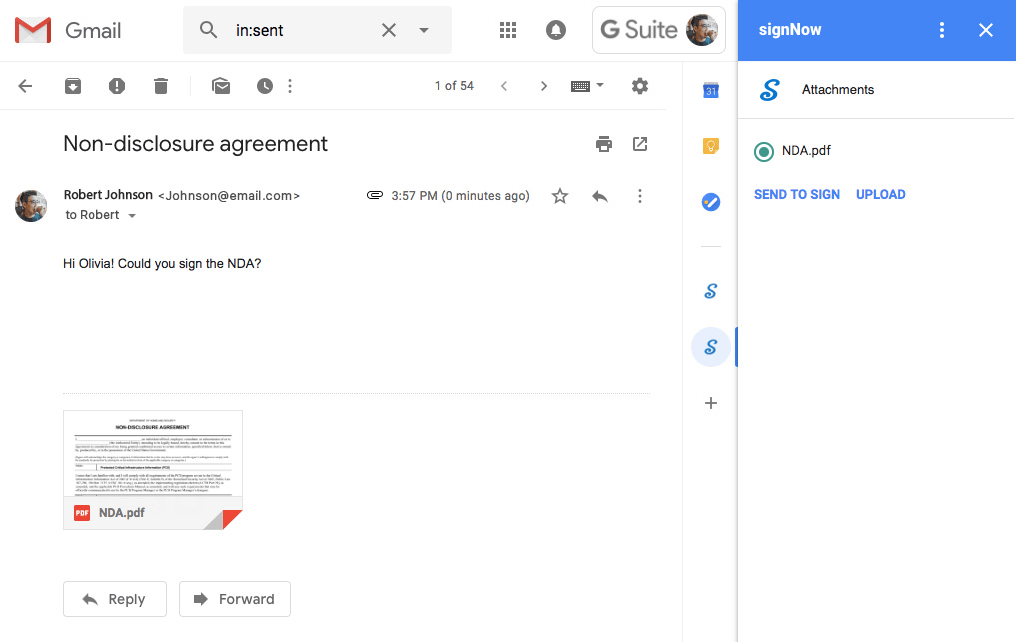Screen dimensions: 1016x642
Task: Open the input tools keyboard dropdown
Action: click(587, 86)
